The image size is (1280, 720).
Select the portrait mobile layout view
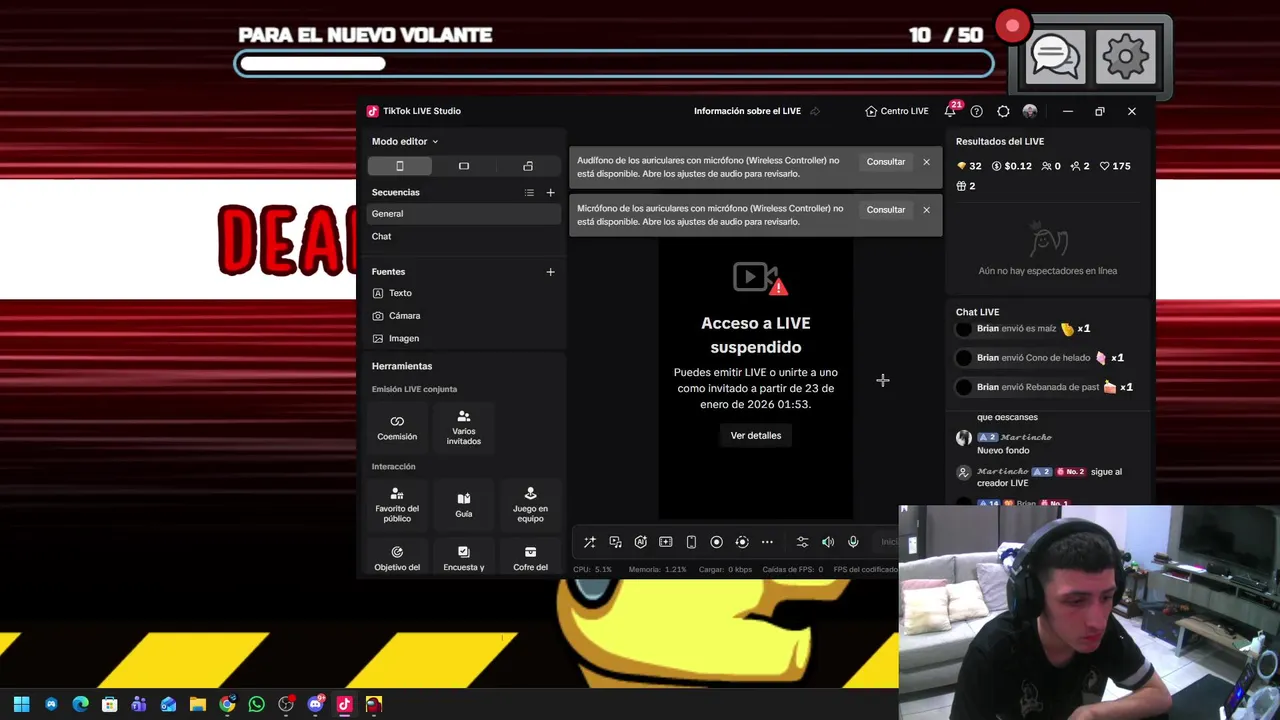400,166
